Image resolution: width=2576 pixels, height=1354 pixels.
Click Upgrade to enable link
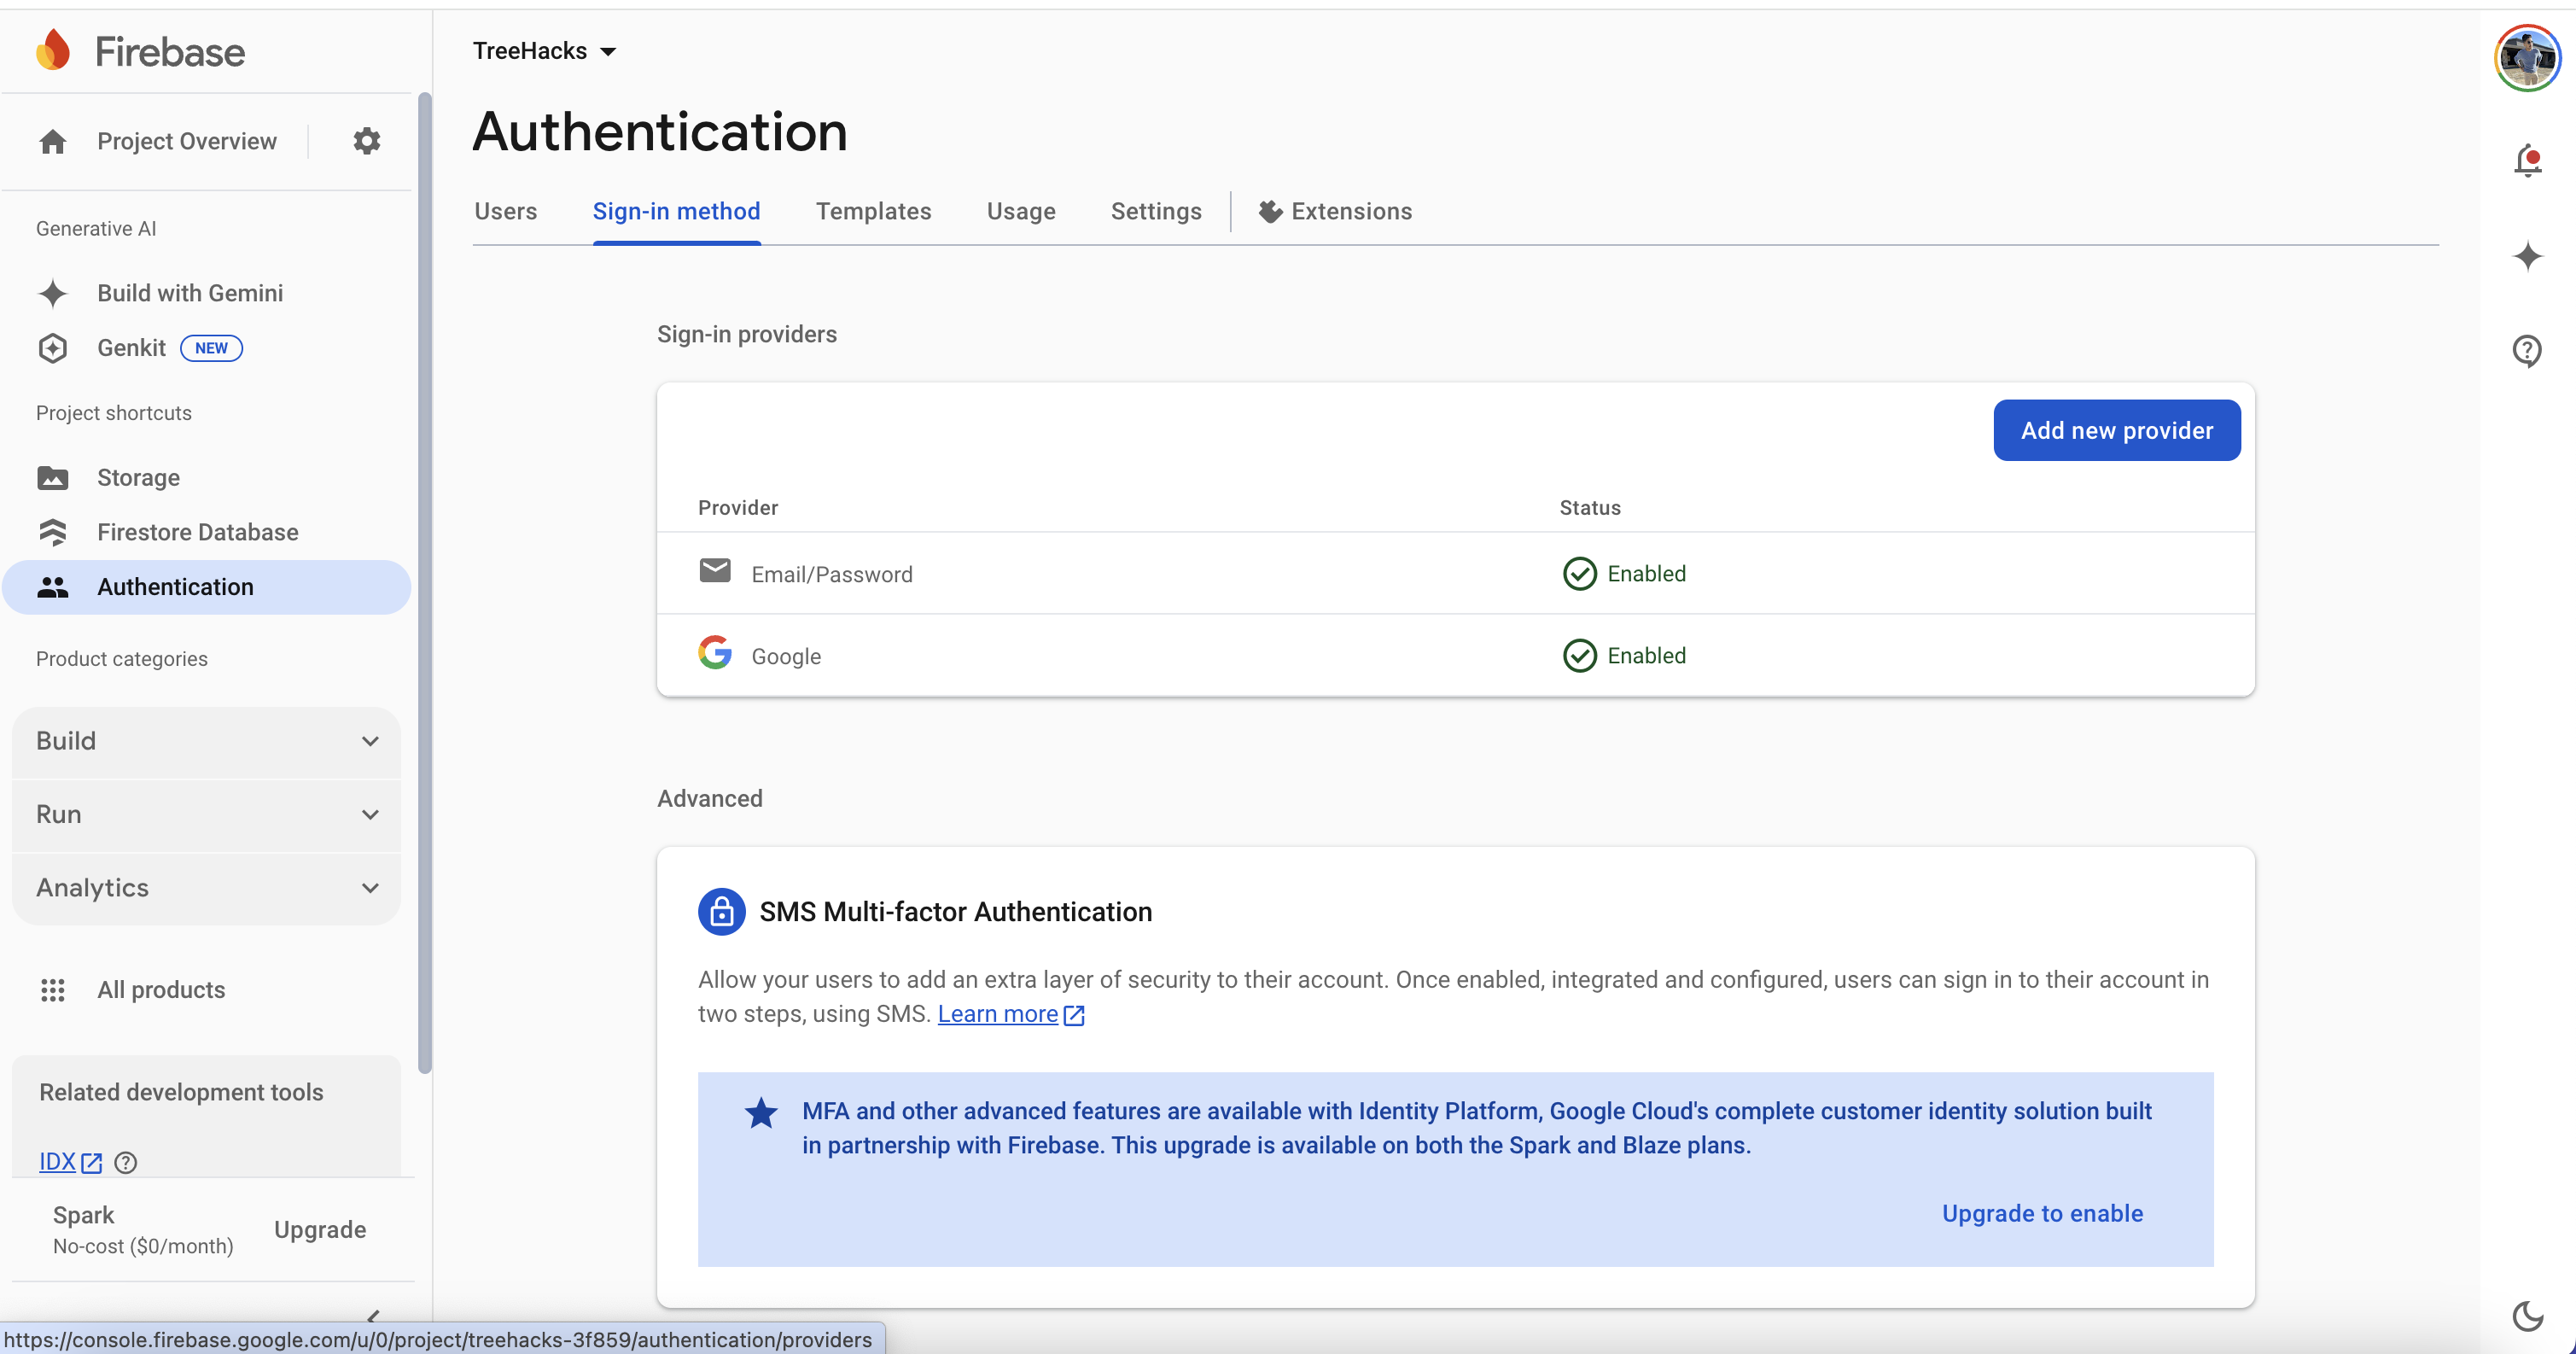pos(2042,1213)
